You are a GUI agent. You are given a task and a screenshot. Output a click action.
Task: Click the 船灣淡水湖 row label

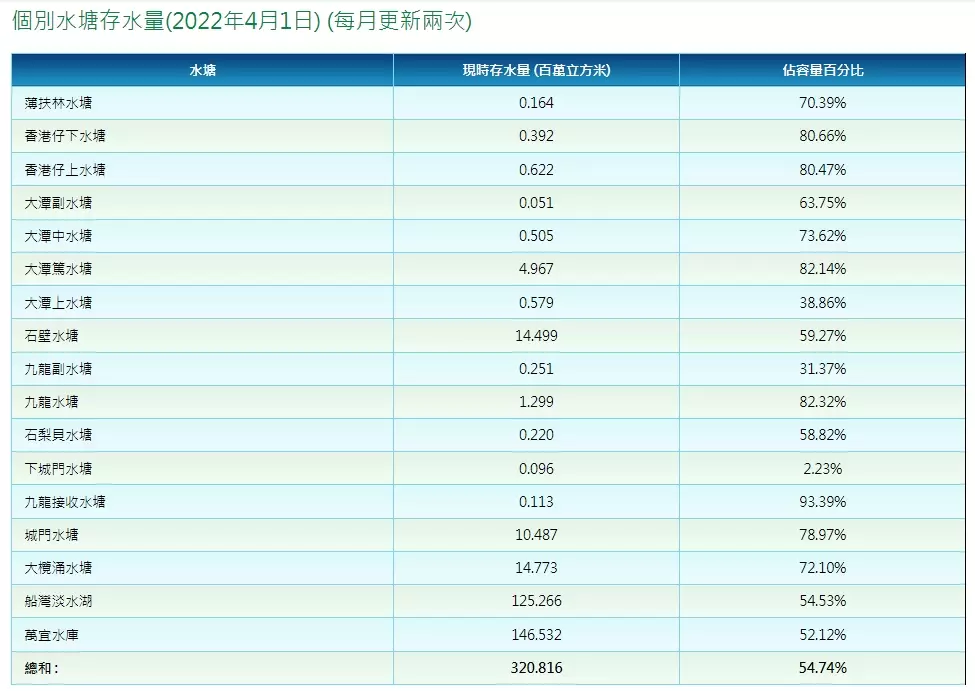tap(59, 601)
